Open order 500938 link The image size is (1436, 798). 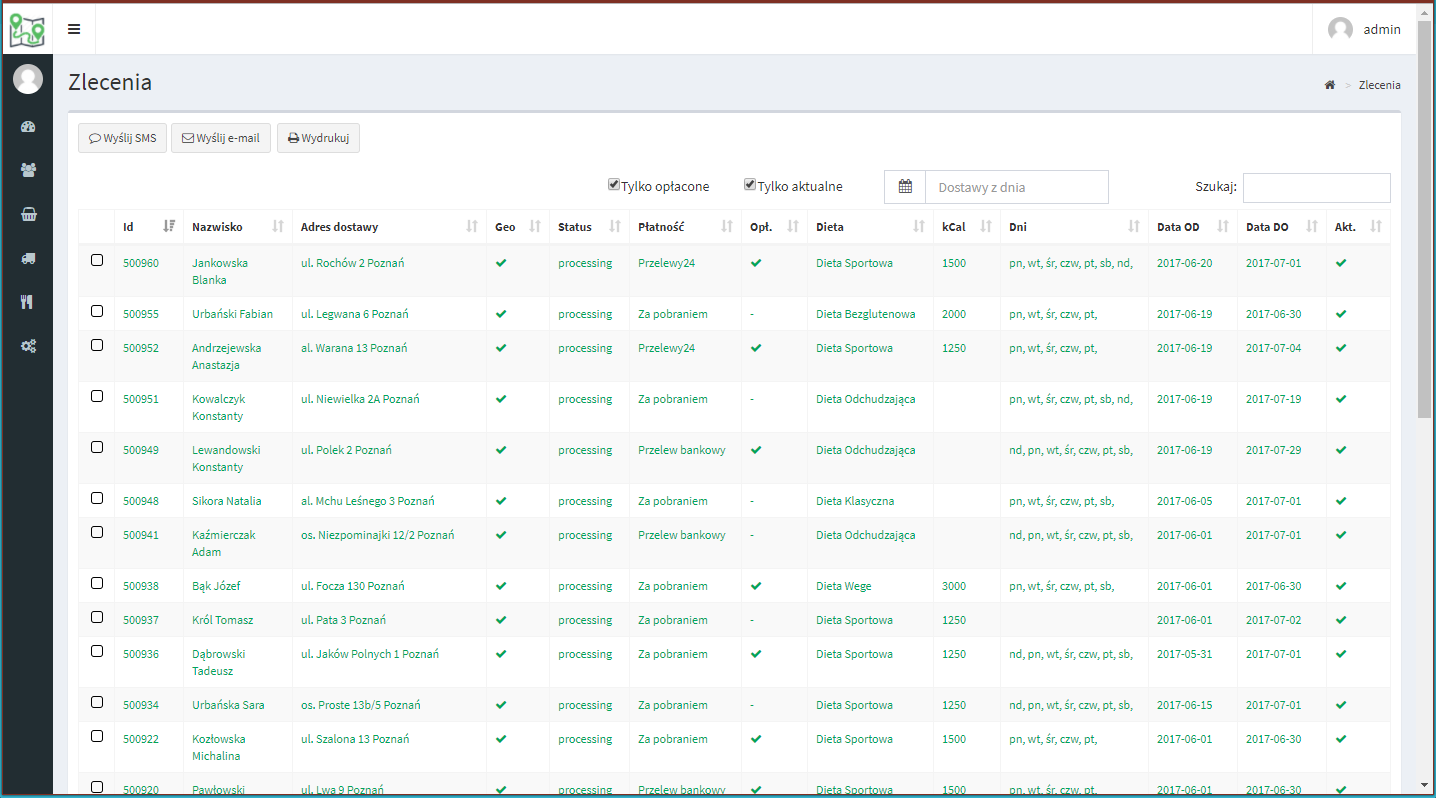(x=141, y=586)
